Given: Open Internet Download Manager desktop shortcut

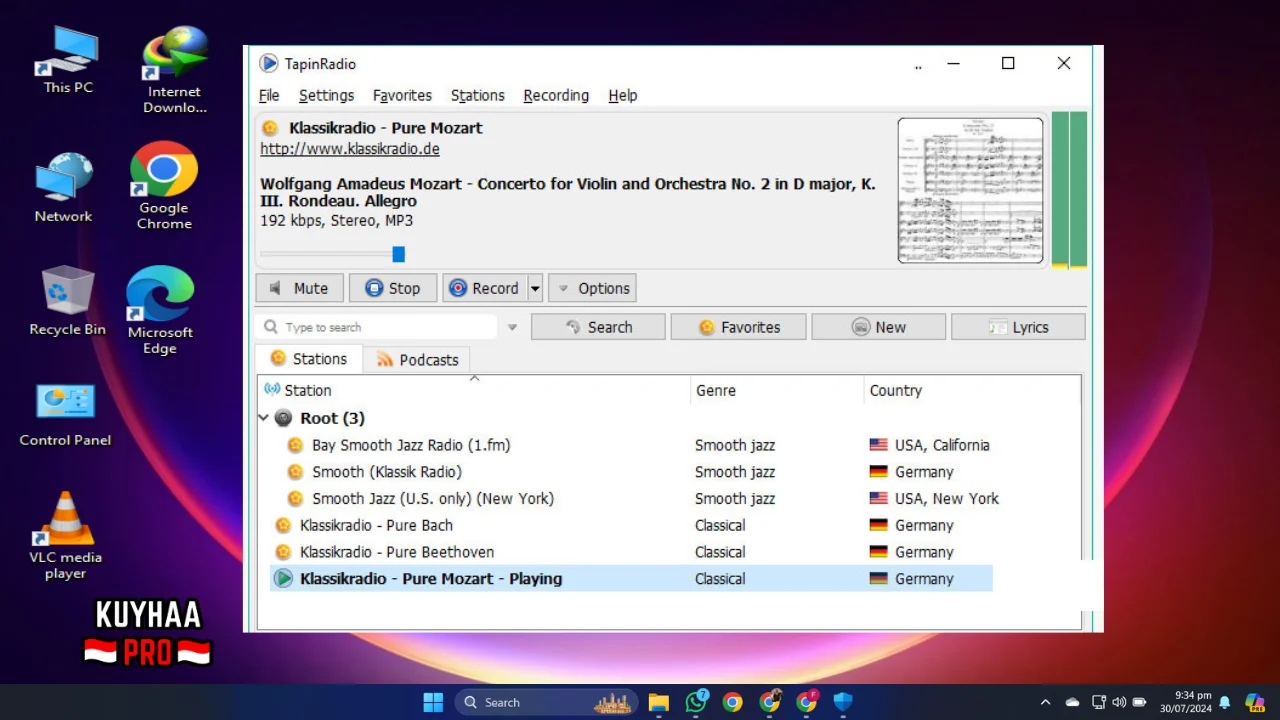Looking at the screenshot, I should pos(174,70).
